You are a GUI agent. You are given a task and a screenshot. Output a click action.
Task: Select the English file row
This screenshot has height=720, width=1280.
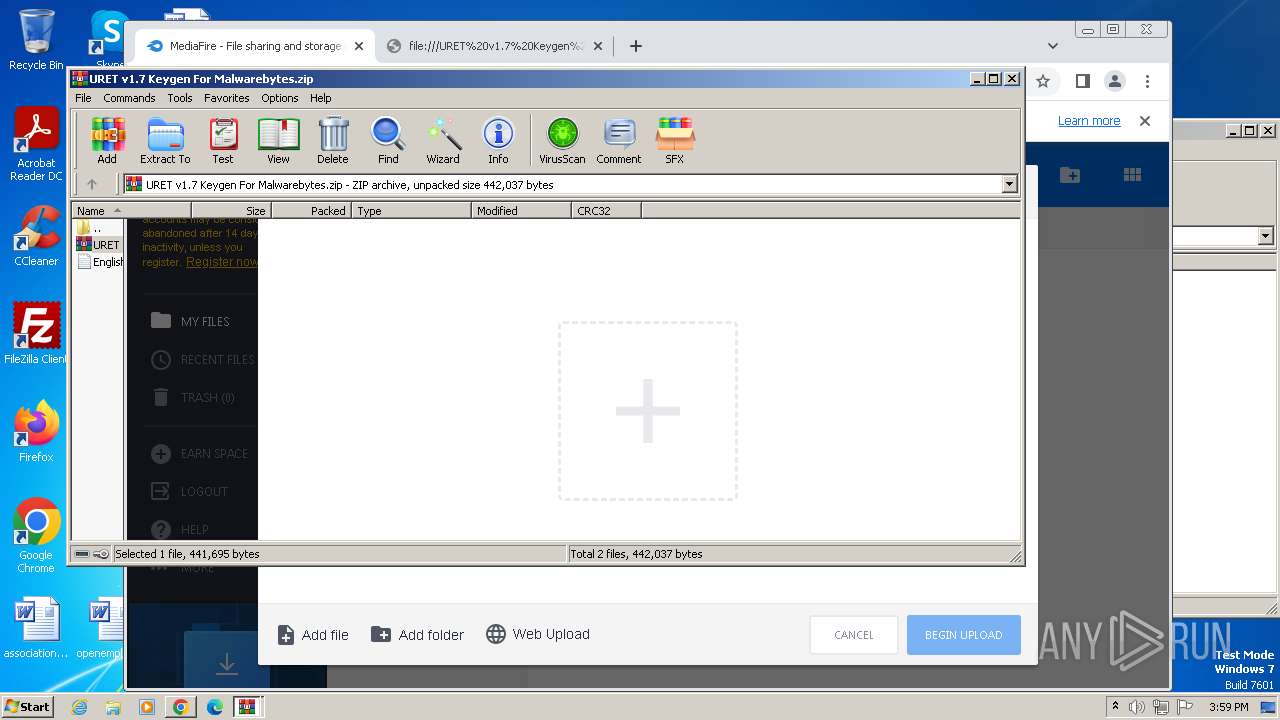pos(98,262)
